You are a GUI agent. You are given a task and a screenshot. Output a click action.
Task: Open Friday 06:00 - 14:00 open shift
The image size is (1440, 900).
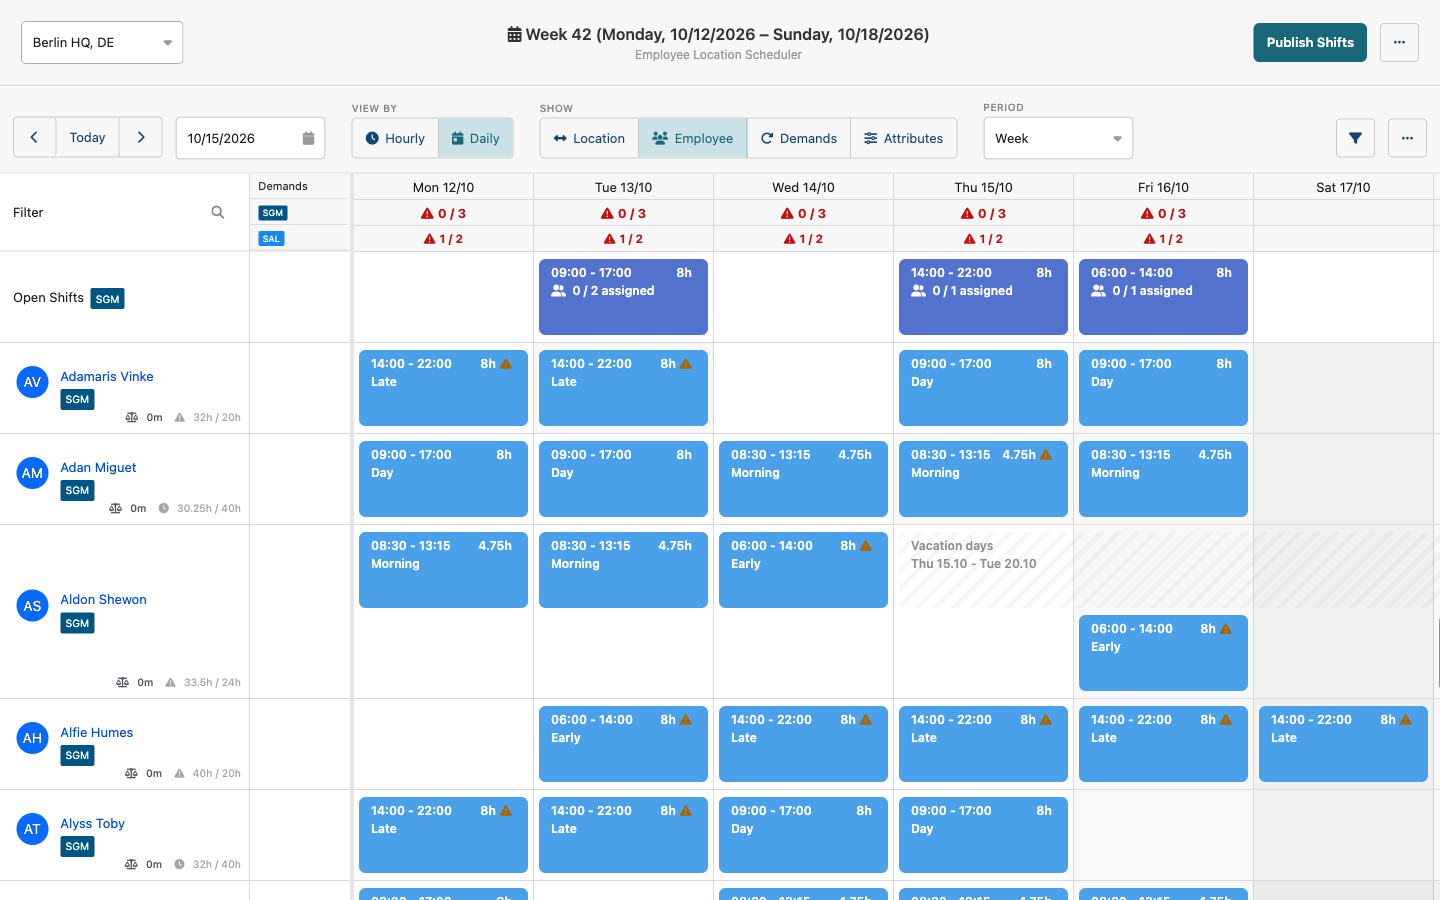click(1163, 297)
